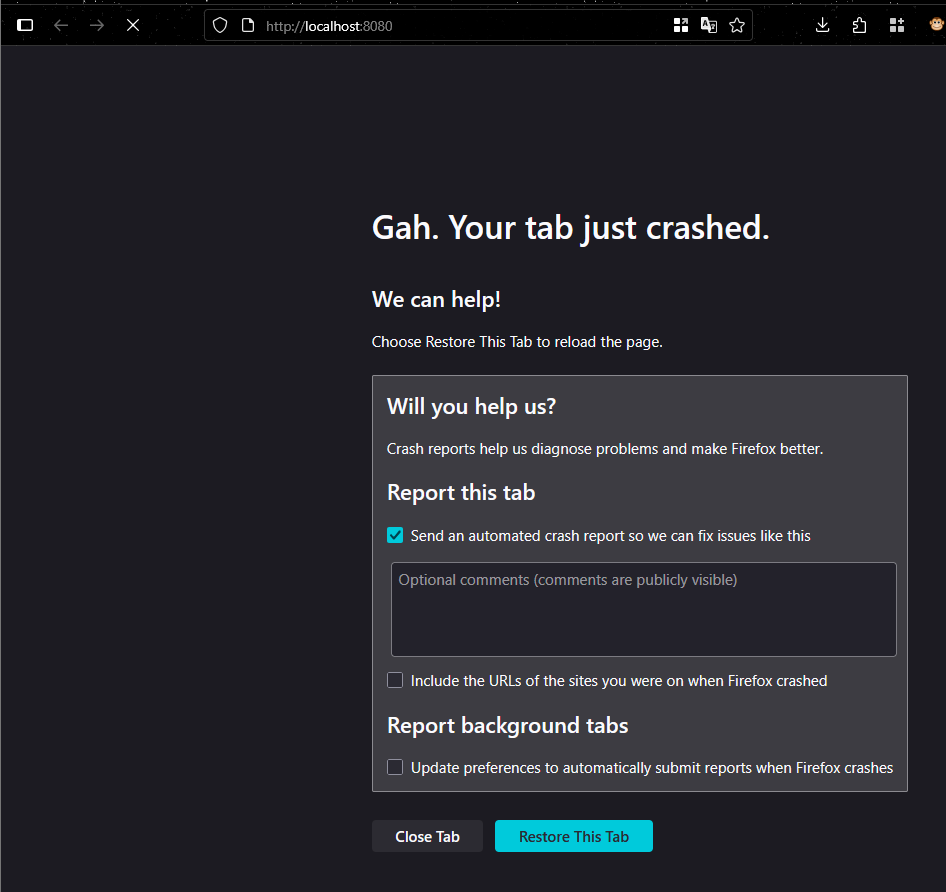Toggle the sidebar icon

[x=25, y=25]
